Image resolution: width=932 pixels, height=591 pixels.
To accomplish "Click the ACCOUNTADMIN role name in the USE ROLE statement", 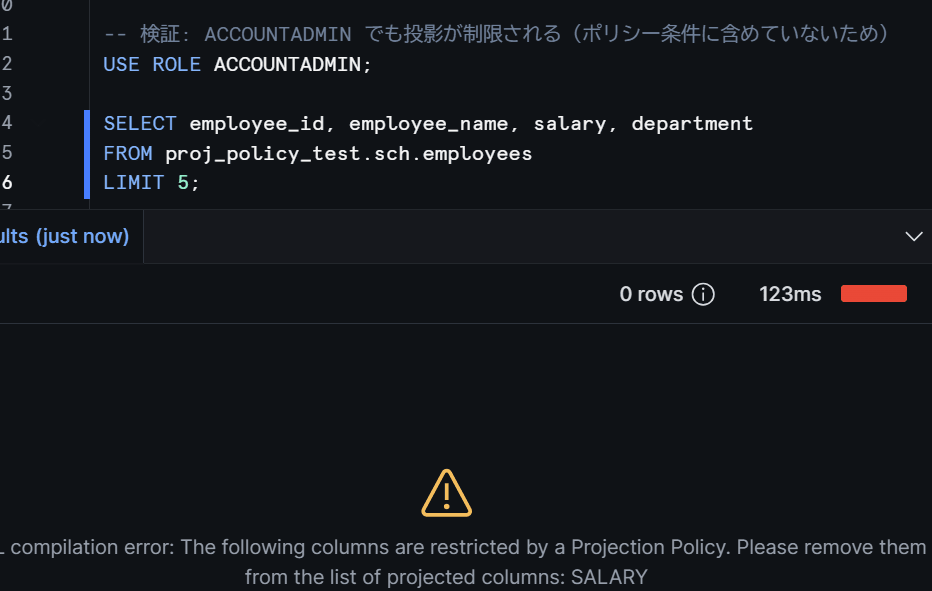I will [287, 64].
